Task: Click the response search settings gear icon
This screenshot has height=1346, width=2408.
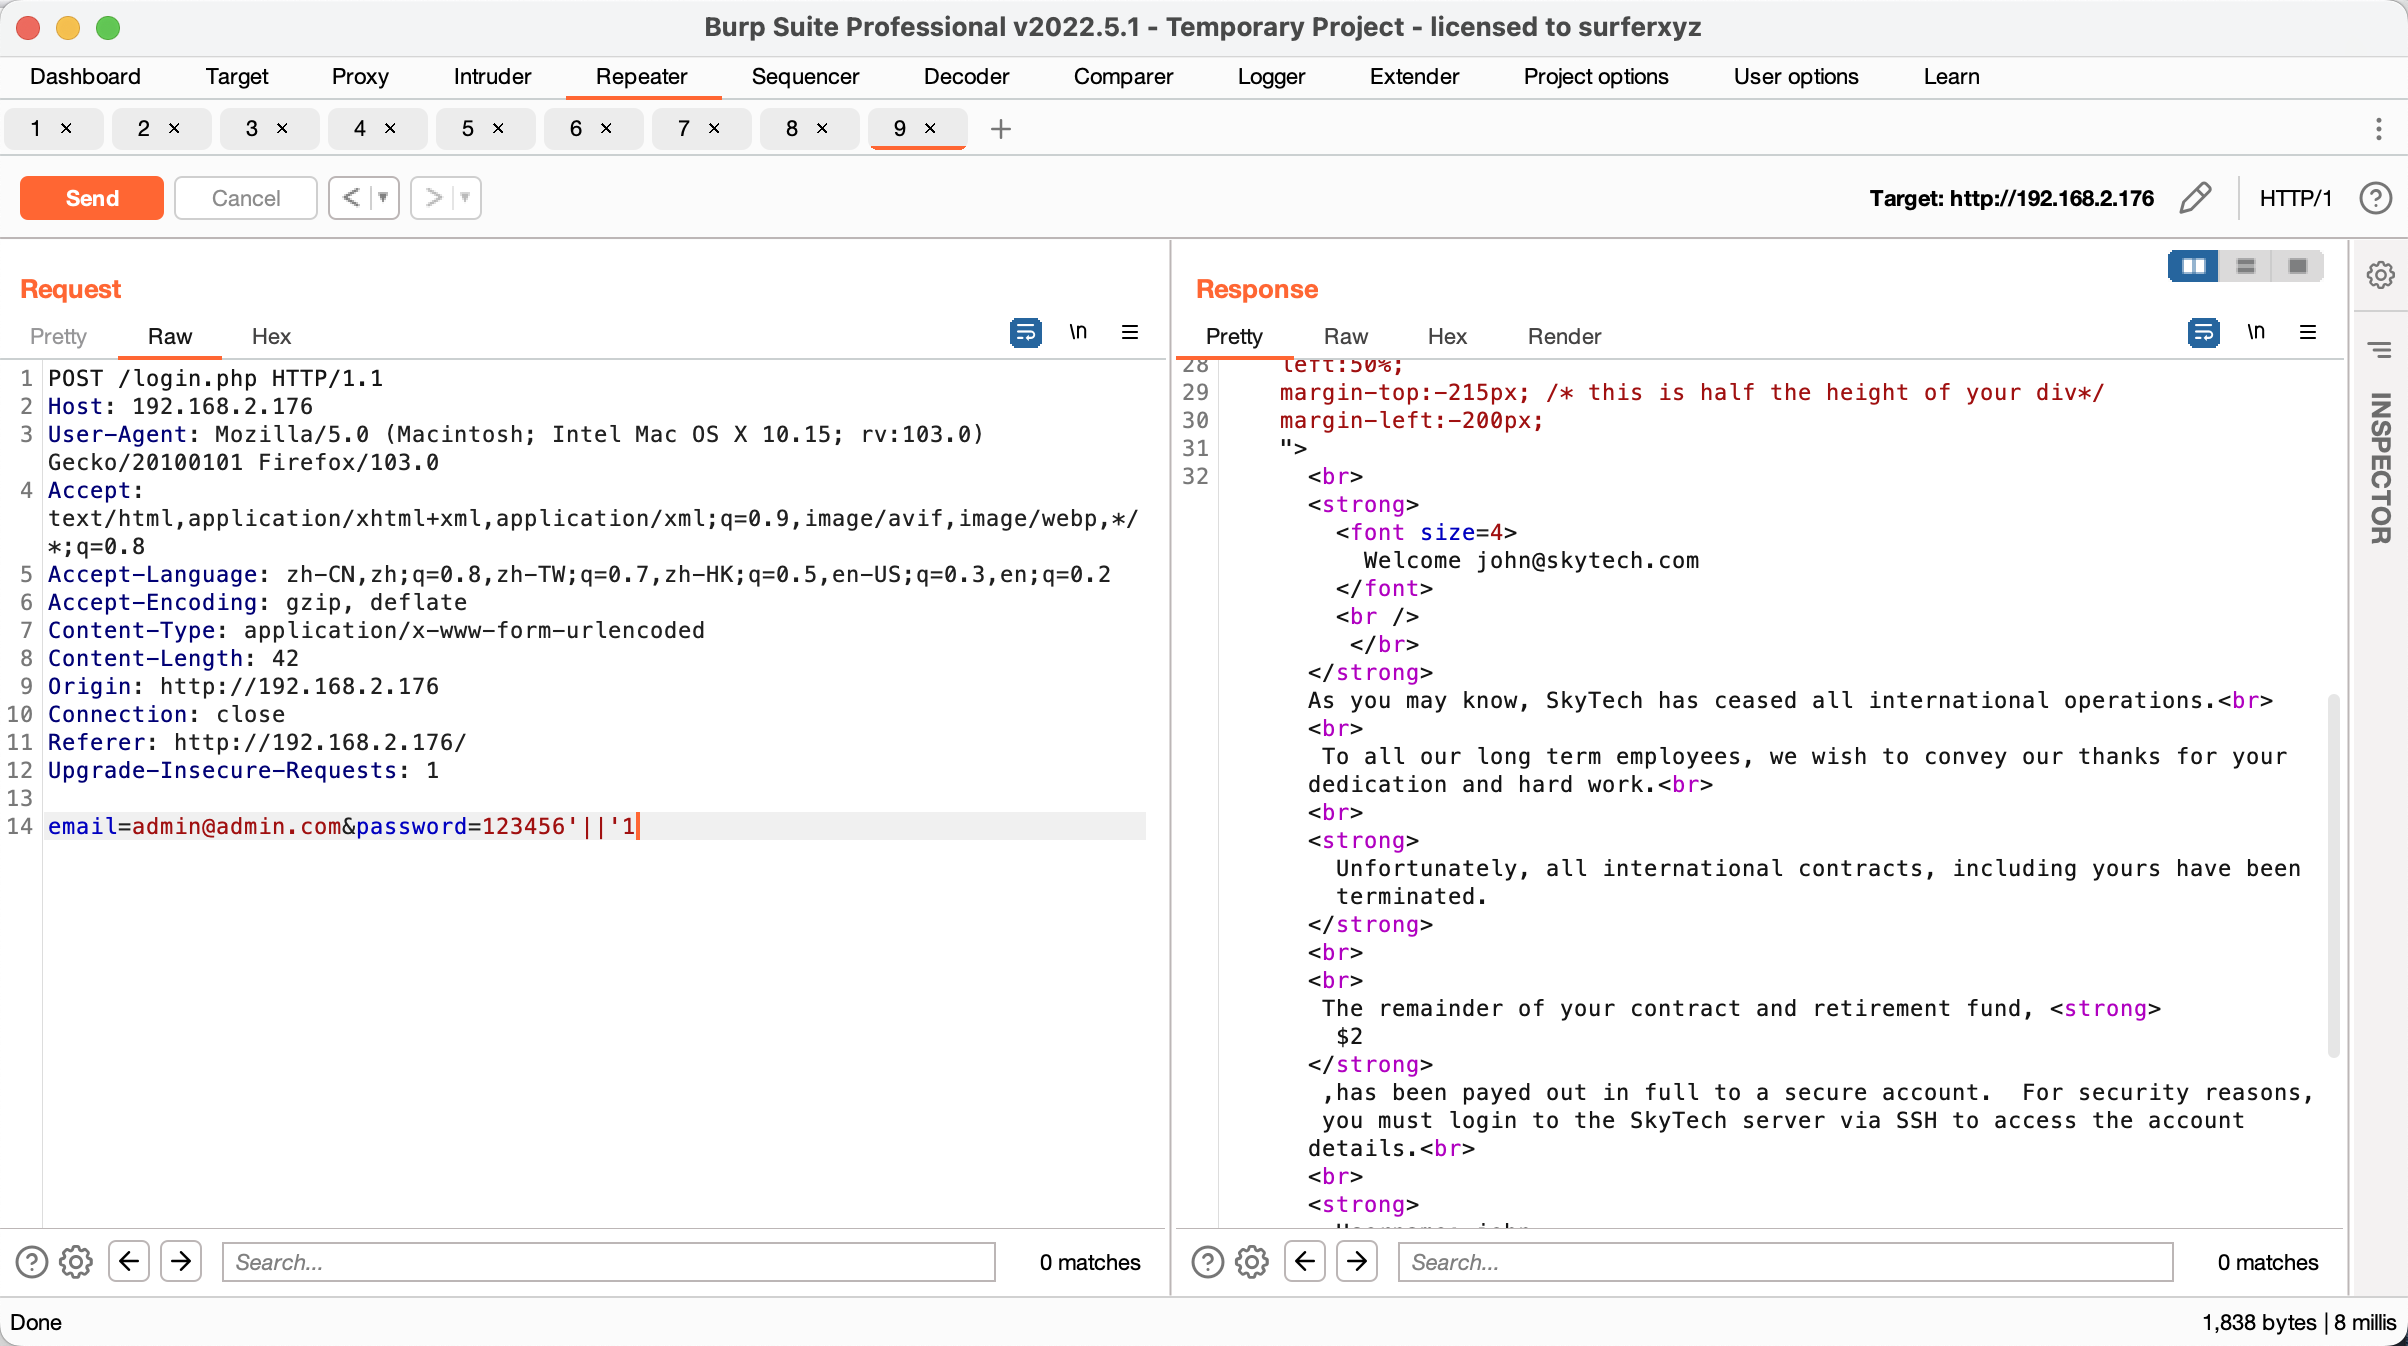Action: (x=1252, y=1262)
